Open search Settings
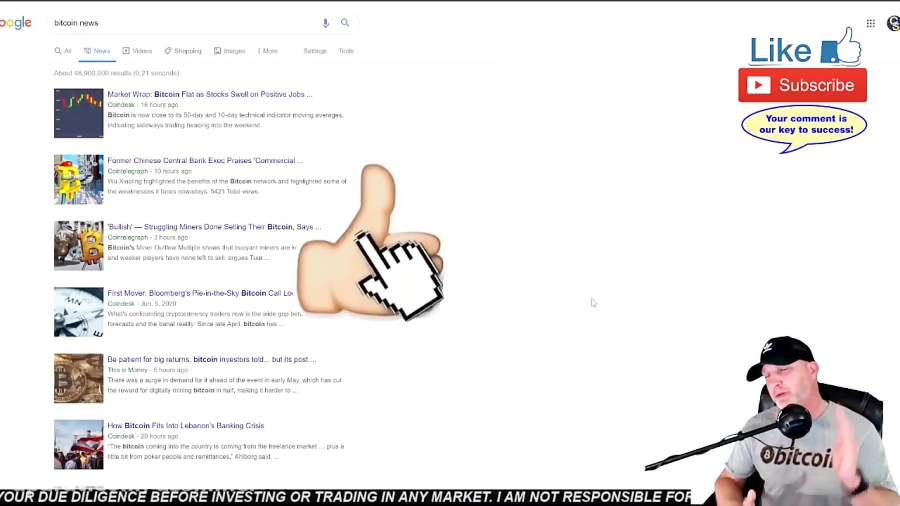The height and width of the screenshot is (506, 900). coord(315,51)
